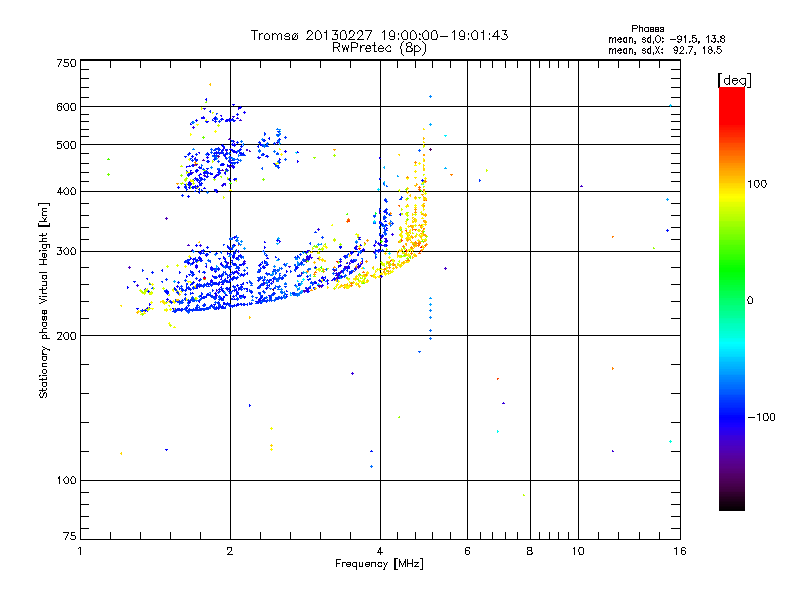Viewport: 800px width, 600px height.
Task: Click the height axis tick '750'
Action: point(66,63)
